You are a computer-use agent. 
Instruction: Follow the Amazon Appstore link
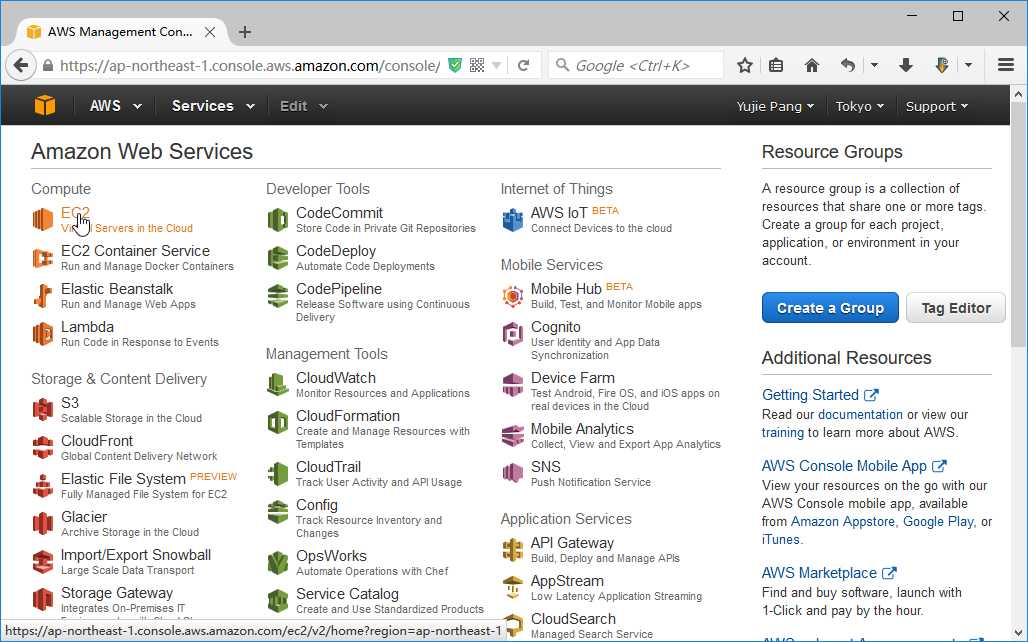842,521
